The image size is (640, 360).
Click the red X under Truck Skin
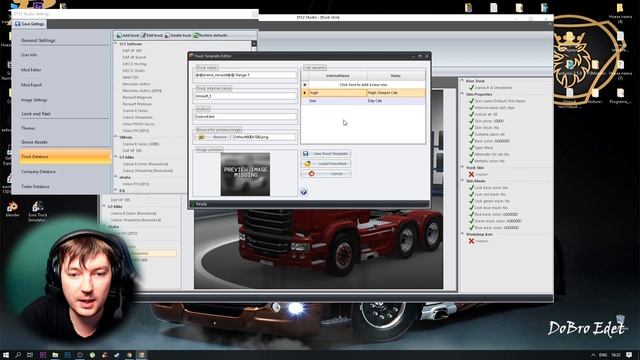(471, 174)
